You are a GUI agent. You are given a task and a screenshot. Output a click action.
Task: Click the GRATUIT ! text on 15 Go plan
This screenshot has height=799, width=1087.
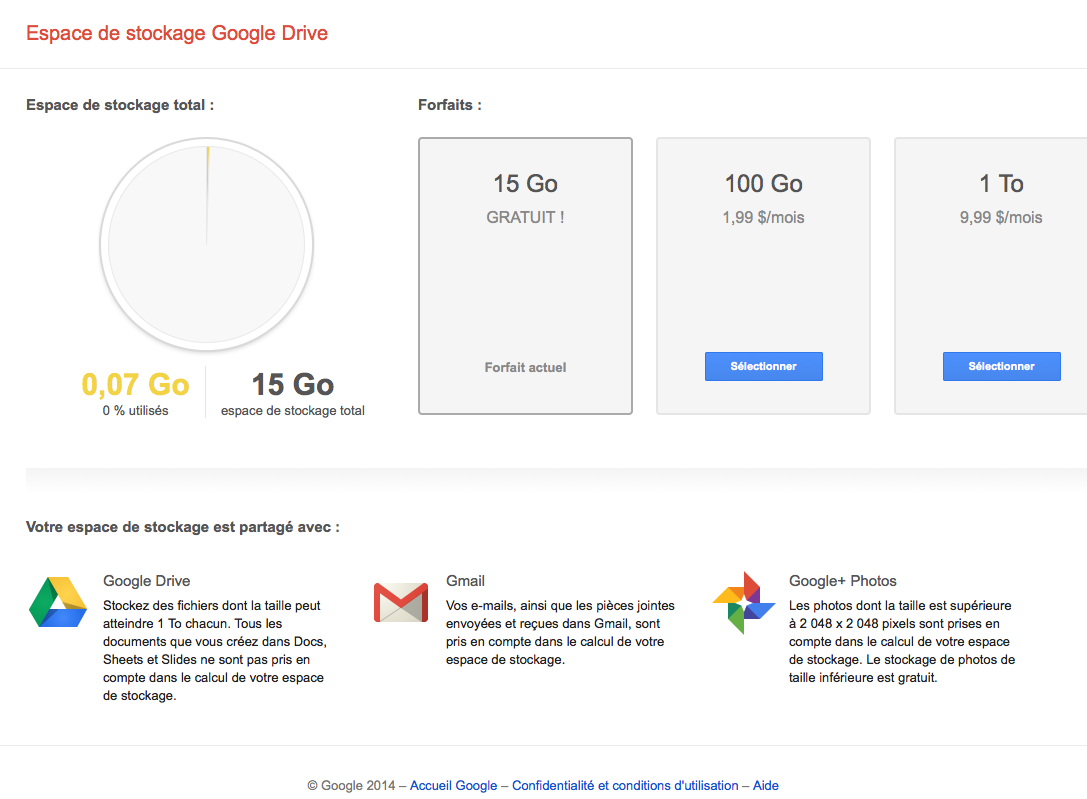(x=525, y=217)
